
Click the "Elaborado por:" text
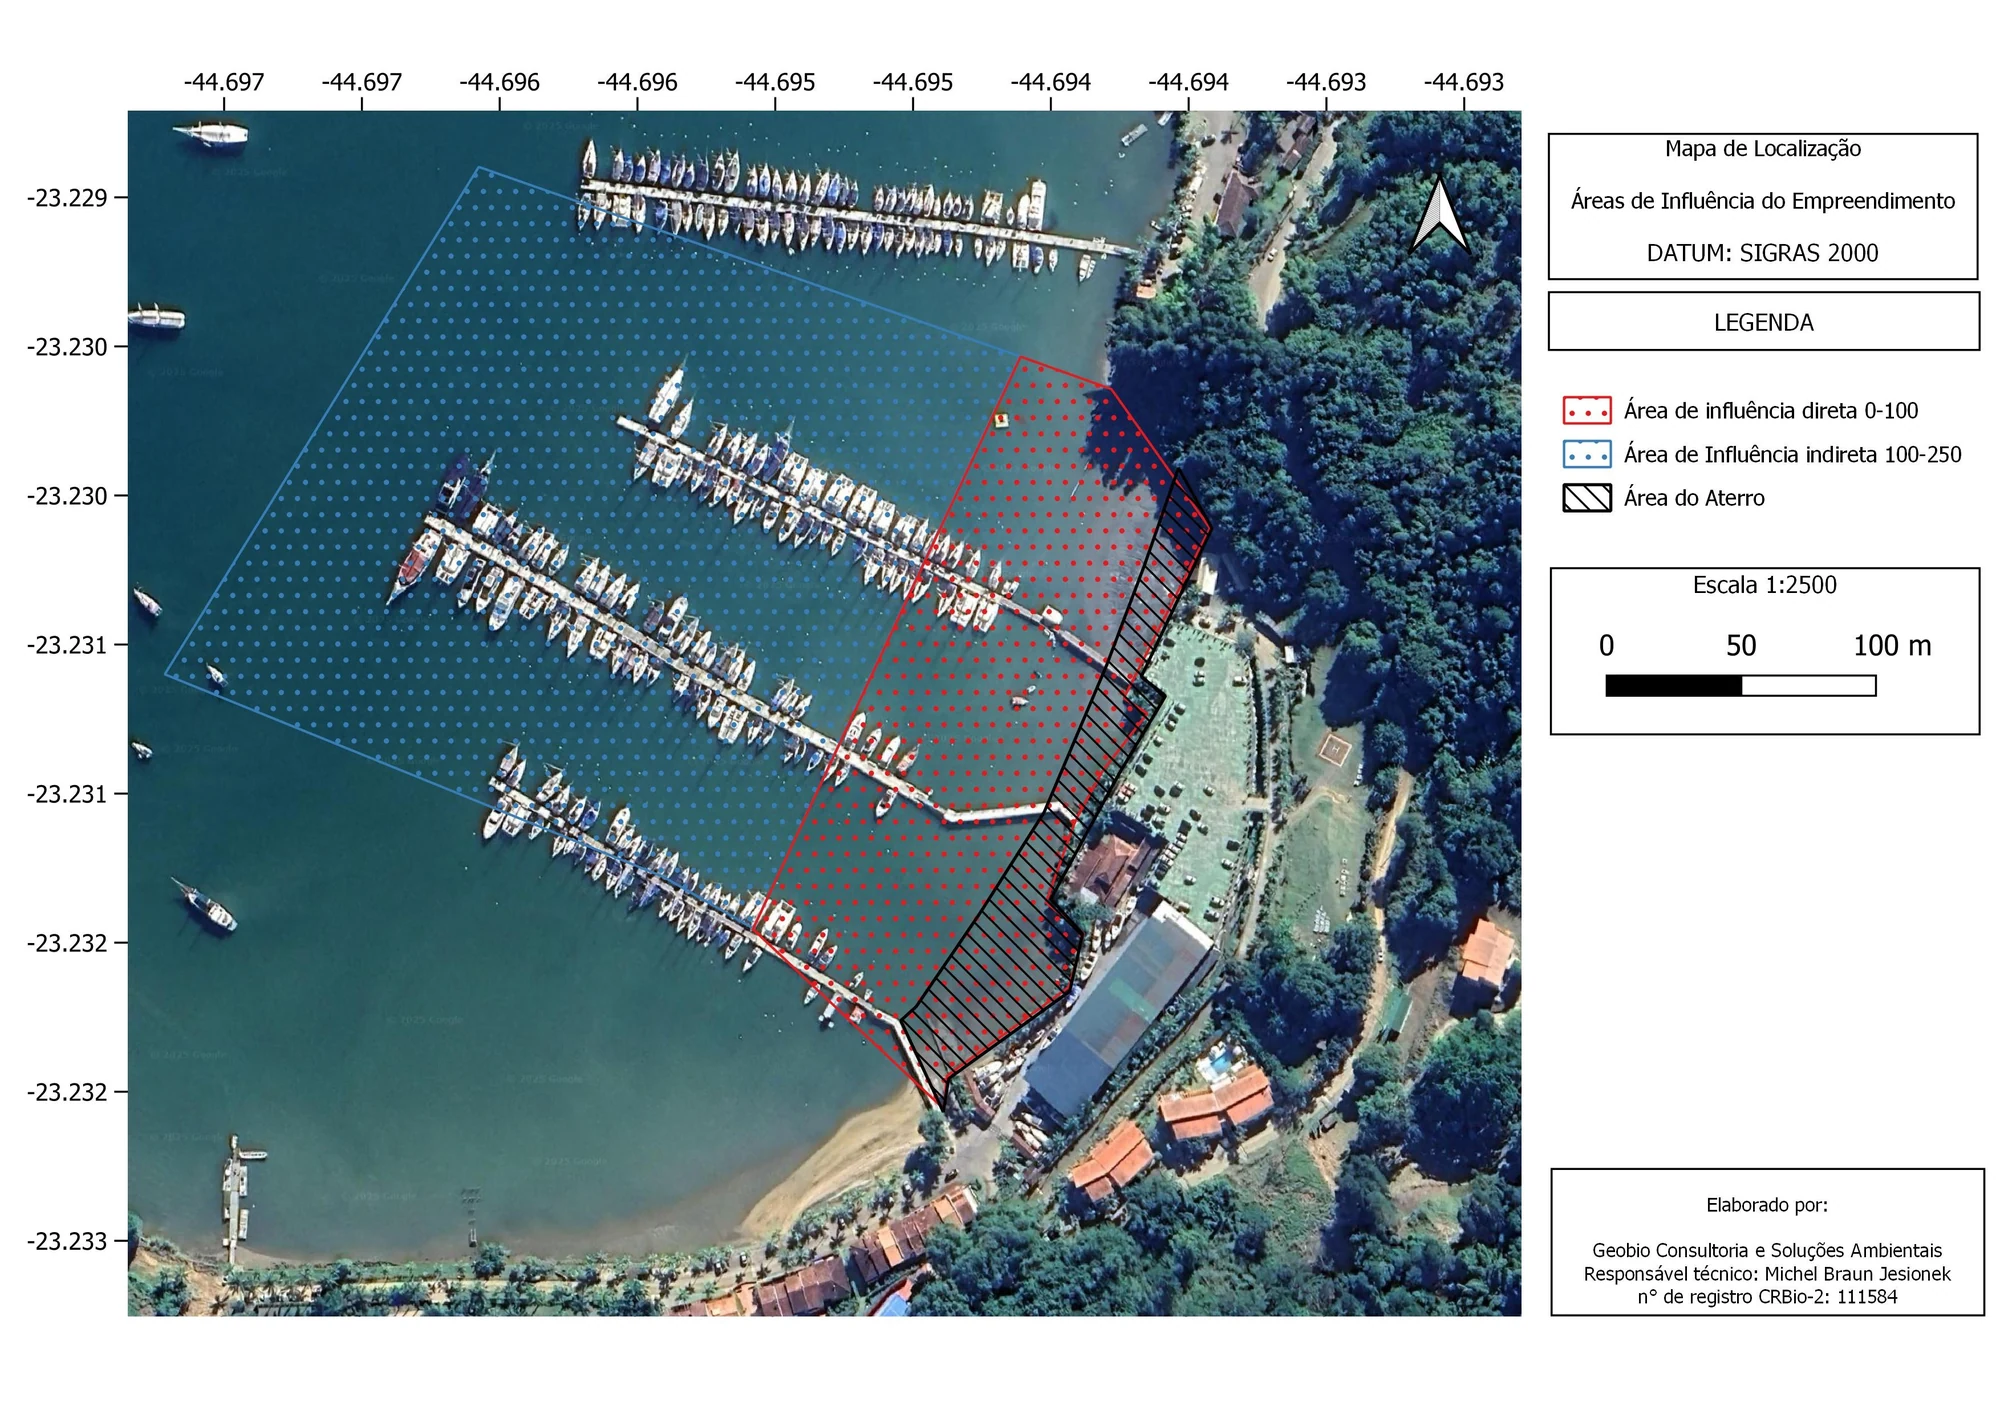(1767, 1205)
